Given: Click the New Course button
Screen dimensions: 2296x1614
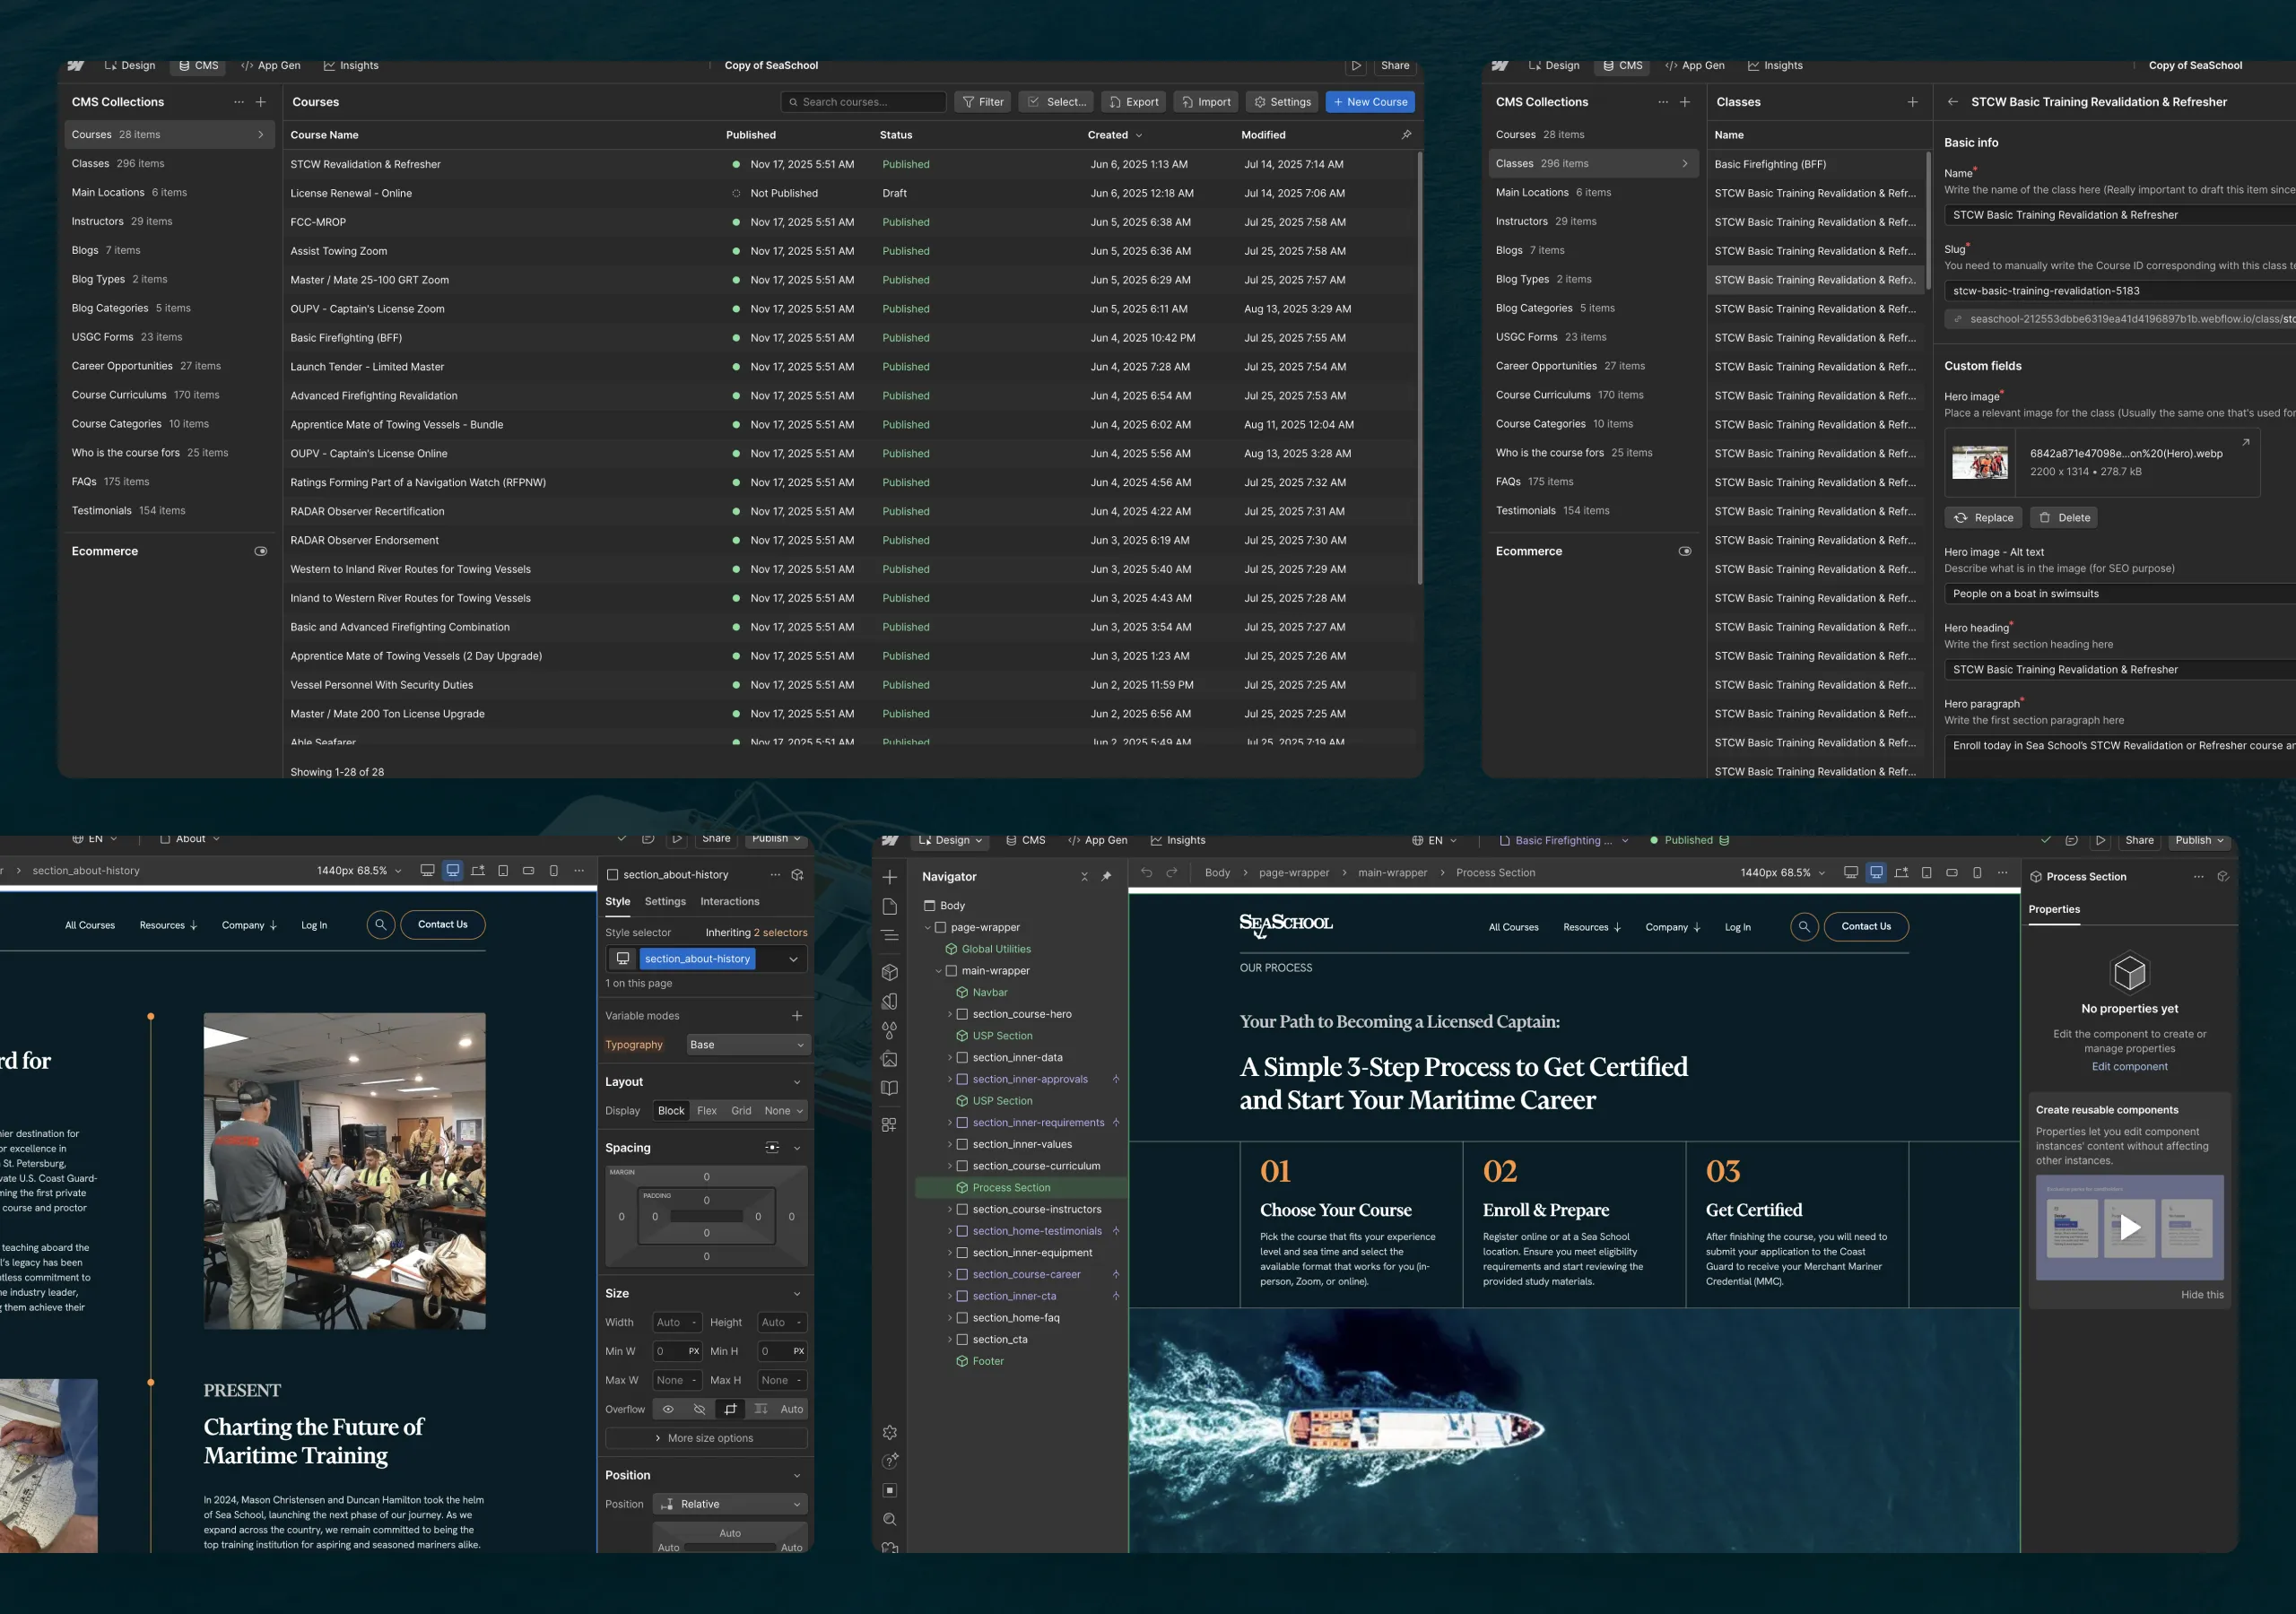Looking at the screenshot, I should coord(1370,101).
